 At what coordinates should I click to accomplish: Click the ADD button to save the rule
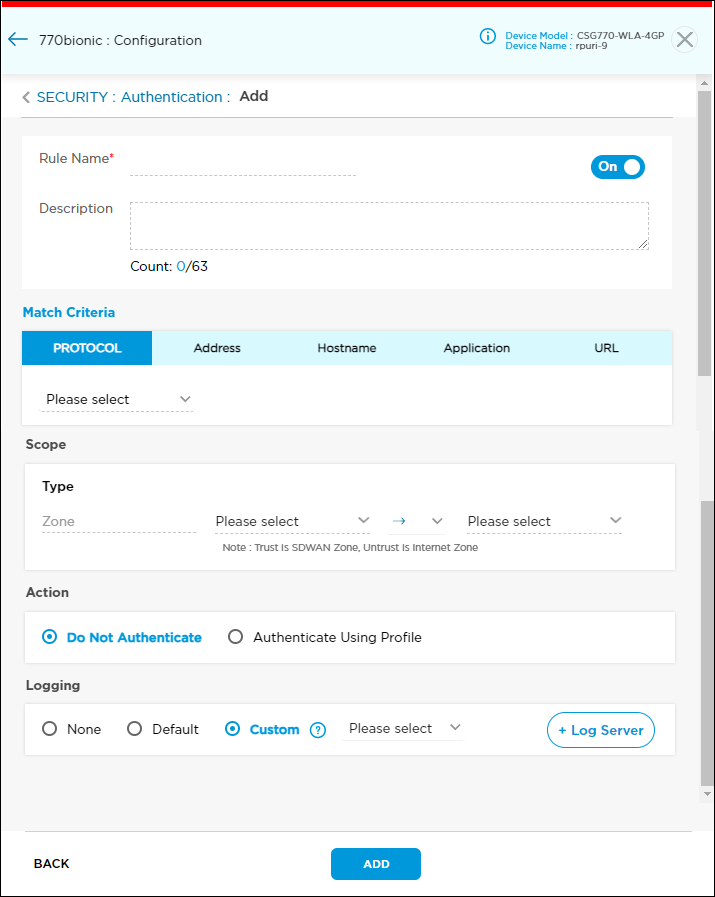click(376, 863)
